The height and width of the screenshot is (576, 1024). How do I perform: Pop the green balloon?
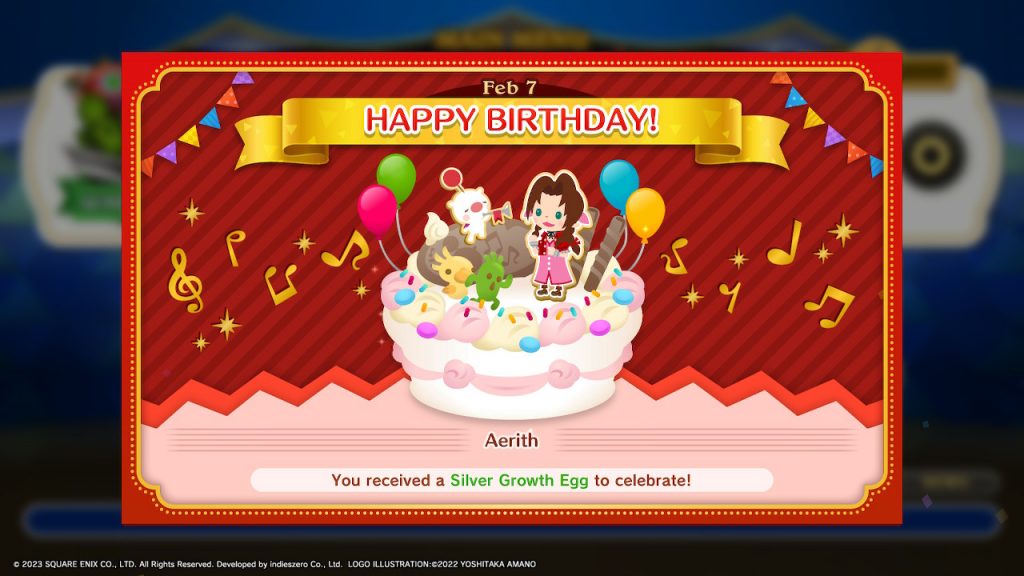(x=396, y=177)
